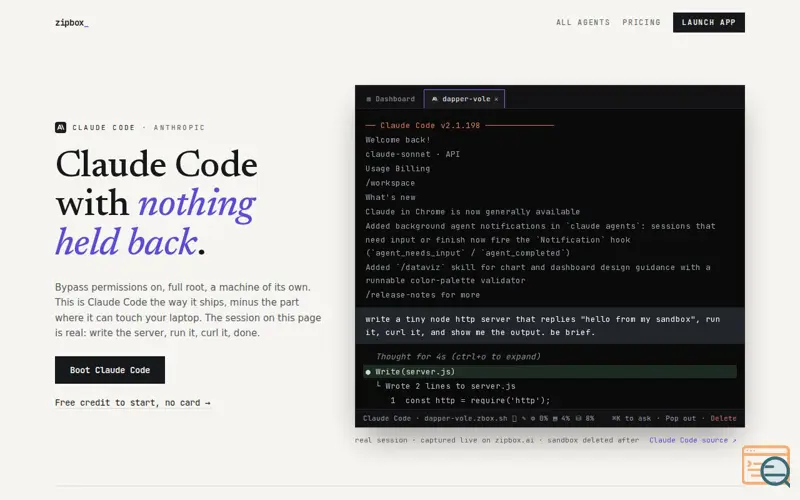The image size is (800, 500).
Task: Click the /workspace path line
Action: [390, 183]
